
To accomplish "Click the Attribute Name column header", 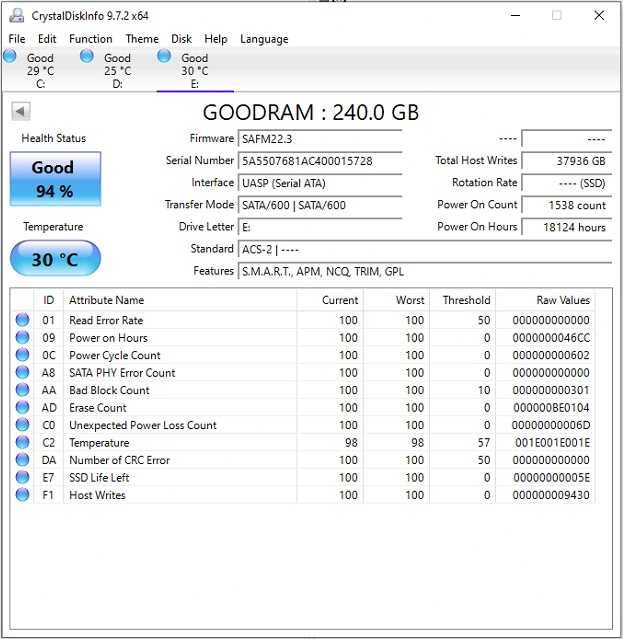I will click(x=180, y=300).
